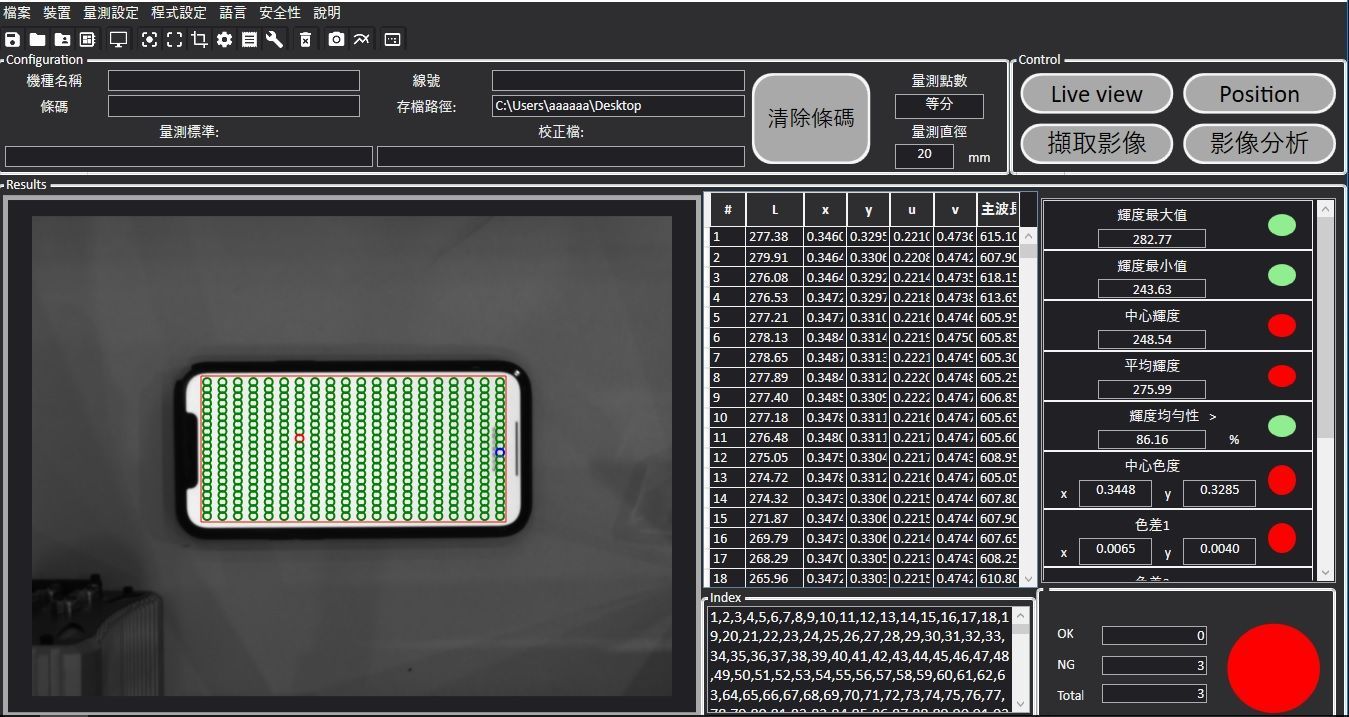This screenshot has height=717, width=1349.
Task: Select the crop tool icon
Action: coord(199,39)
